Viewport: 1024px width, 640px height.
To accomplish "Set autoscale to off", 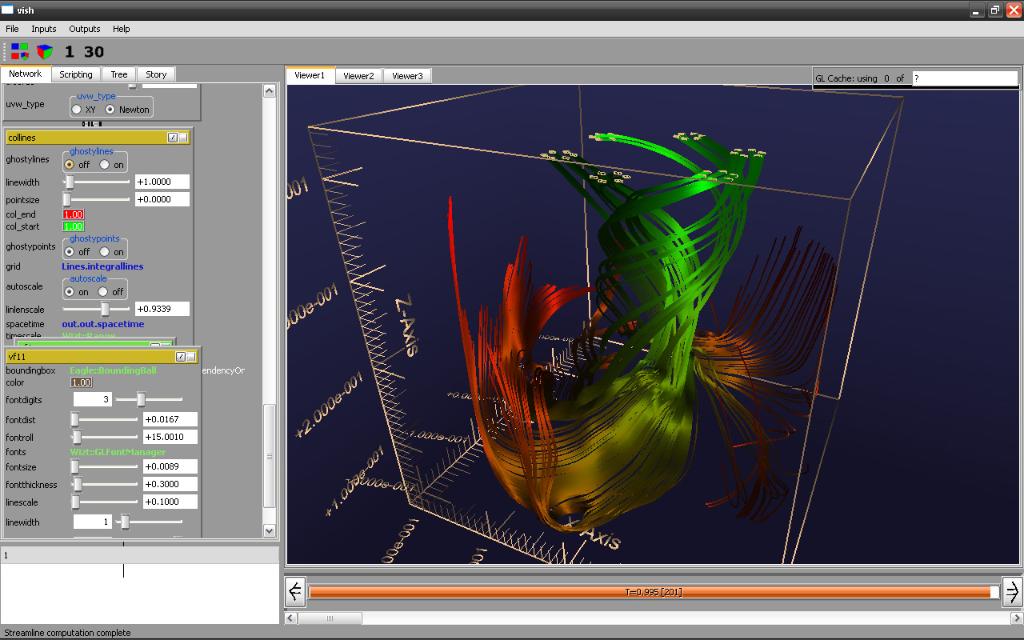I will (104, 292).
